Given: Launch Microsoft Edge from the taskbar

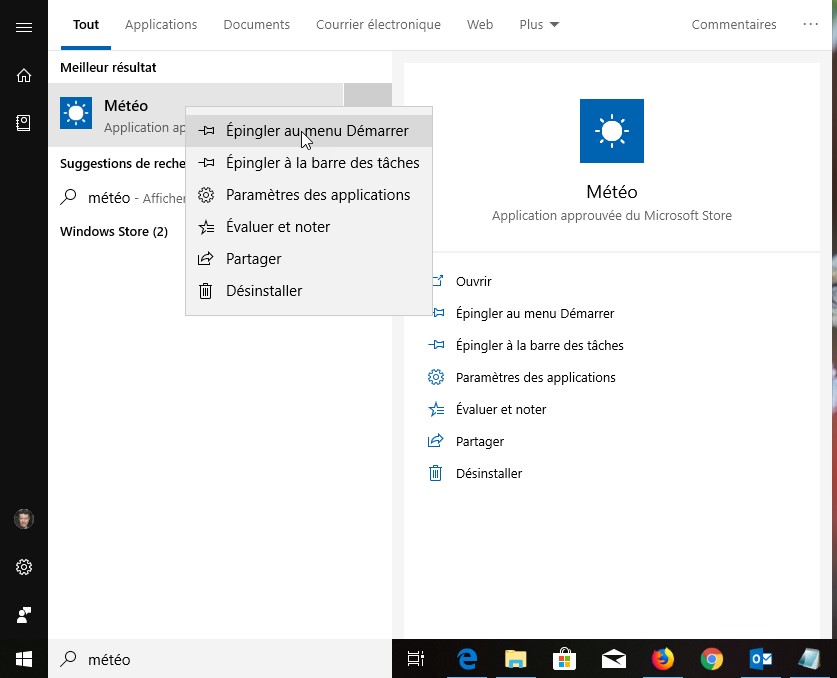Looking at the screenshot, I should tap(467, 659).
